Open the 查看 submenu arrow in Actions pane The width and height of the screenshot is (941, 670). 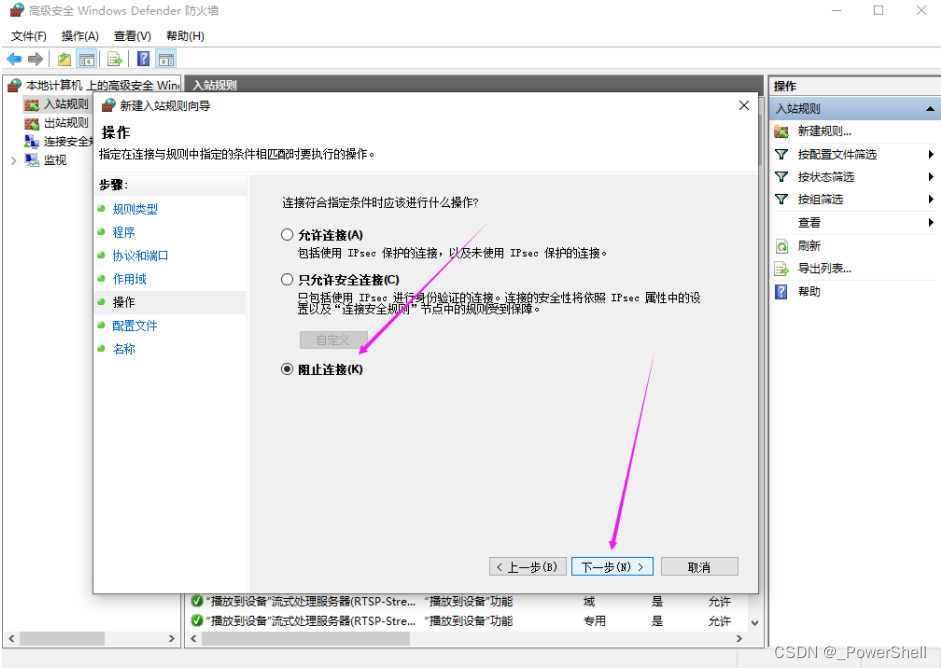coord(931,222)
